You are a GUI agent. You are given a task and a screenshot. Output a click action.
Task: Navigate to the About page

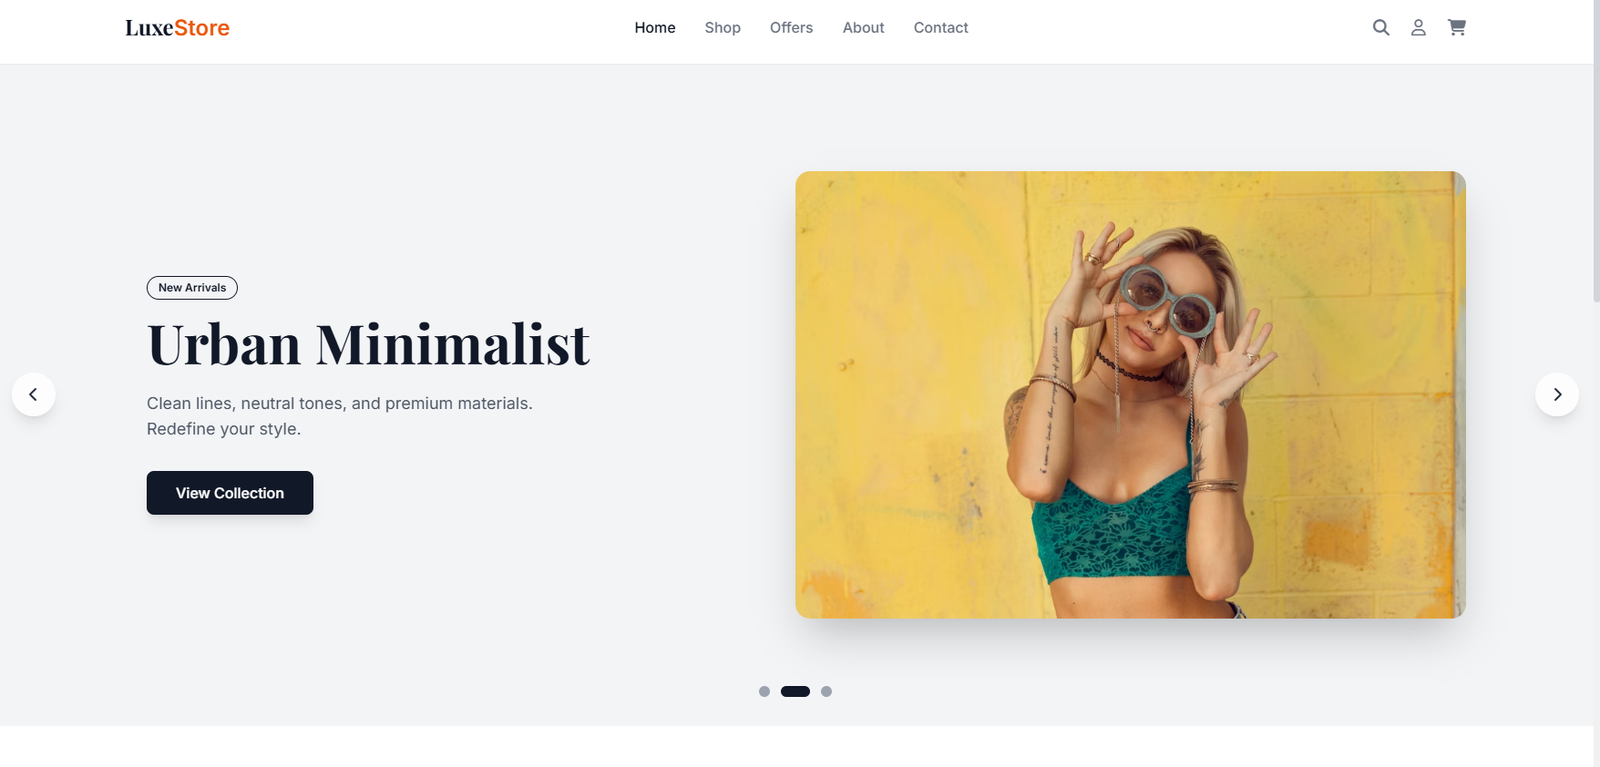pos(863,28)
